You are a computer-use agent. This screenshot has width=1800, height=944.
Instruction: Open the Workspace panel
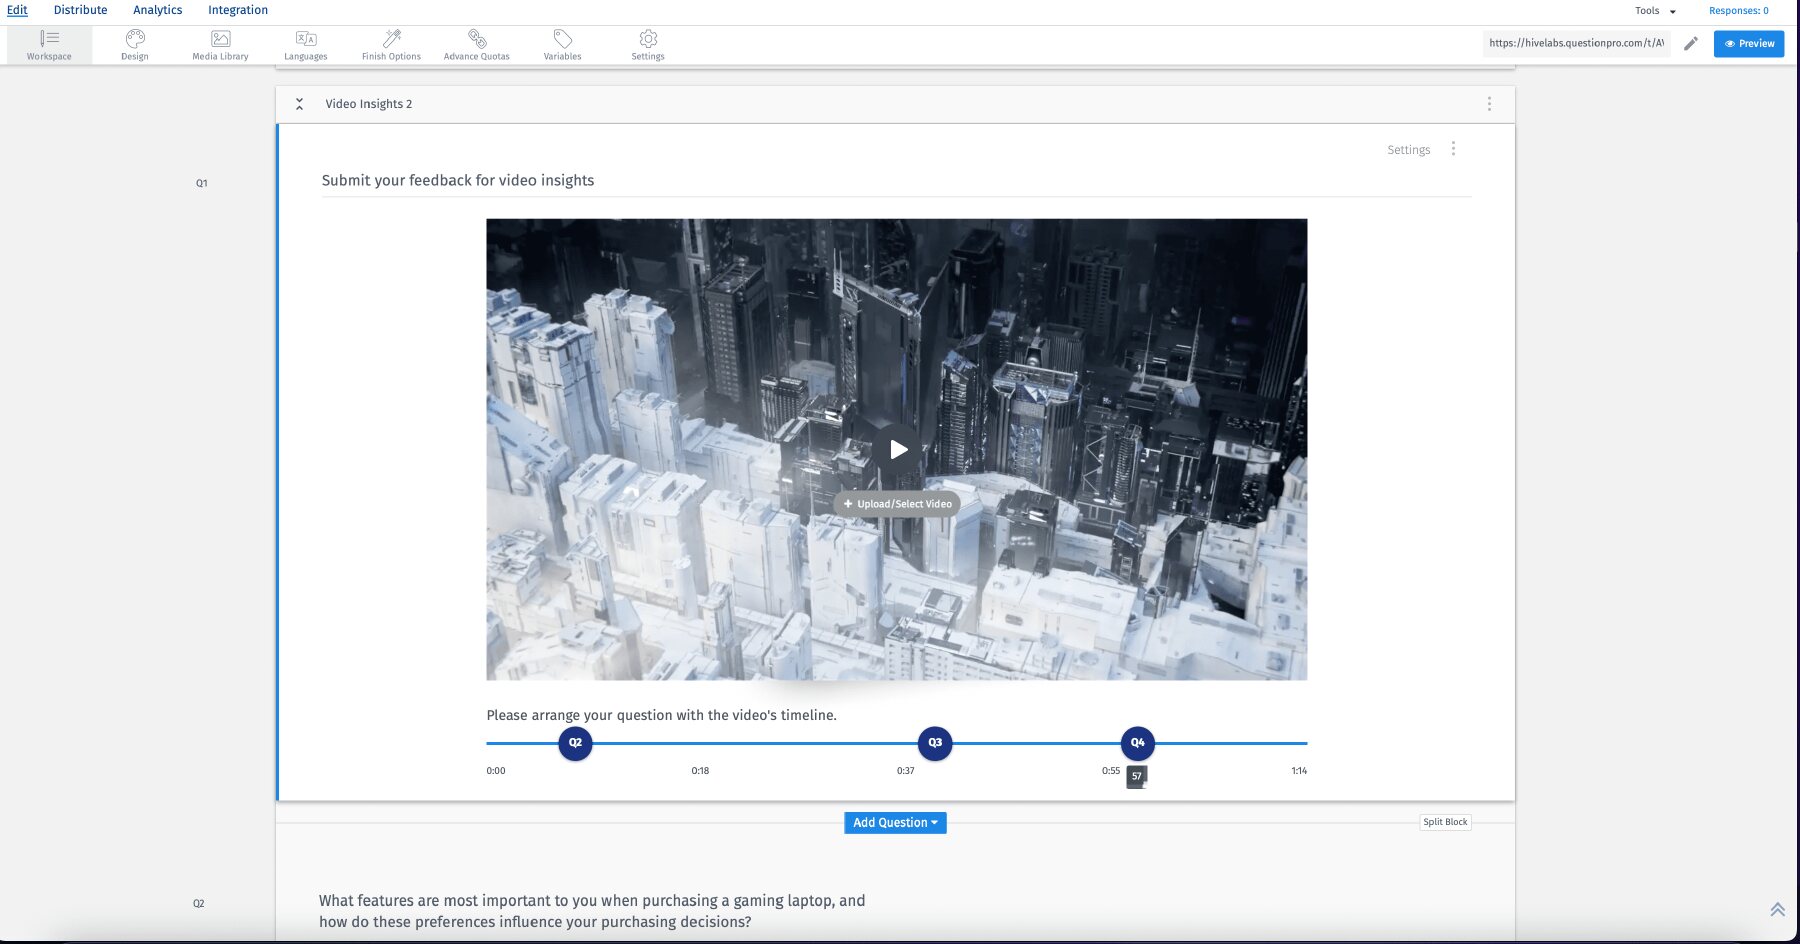tap(49, 44)
